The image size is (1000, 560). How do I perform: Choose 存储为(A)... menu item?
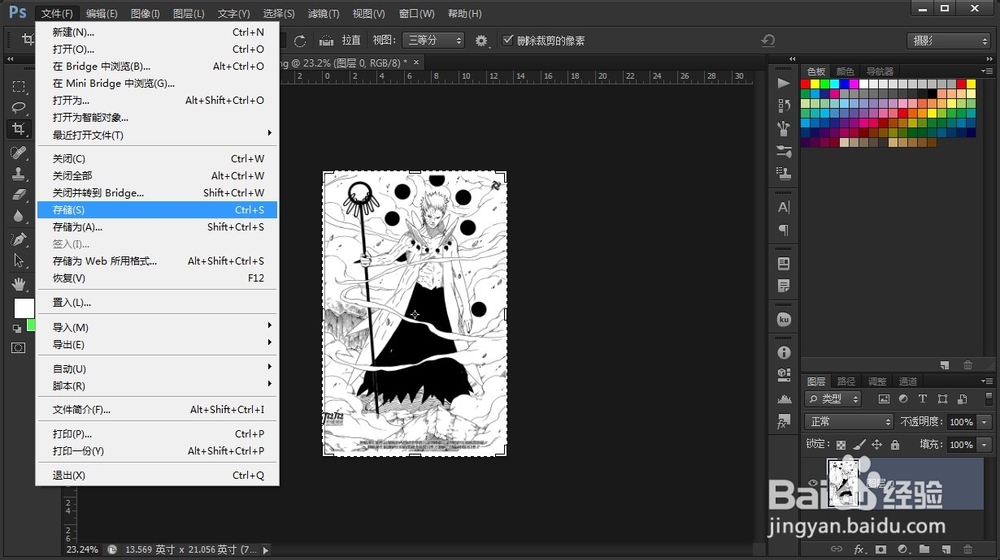[157, 227]
